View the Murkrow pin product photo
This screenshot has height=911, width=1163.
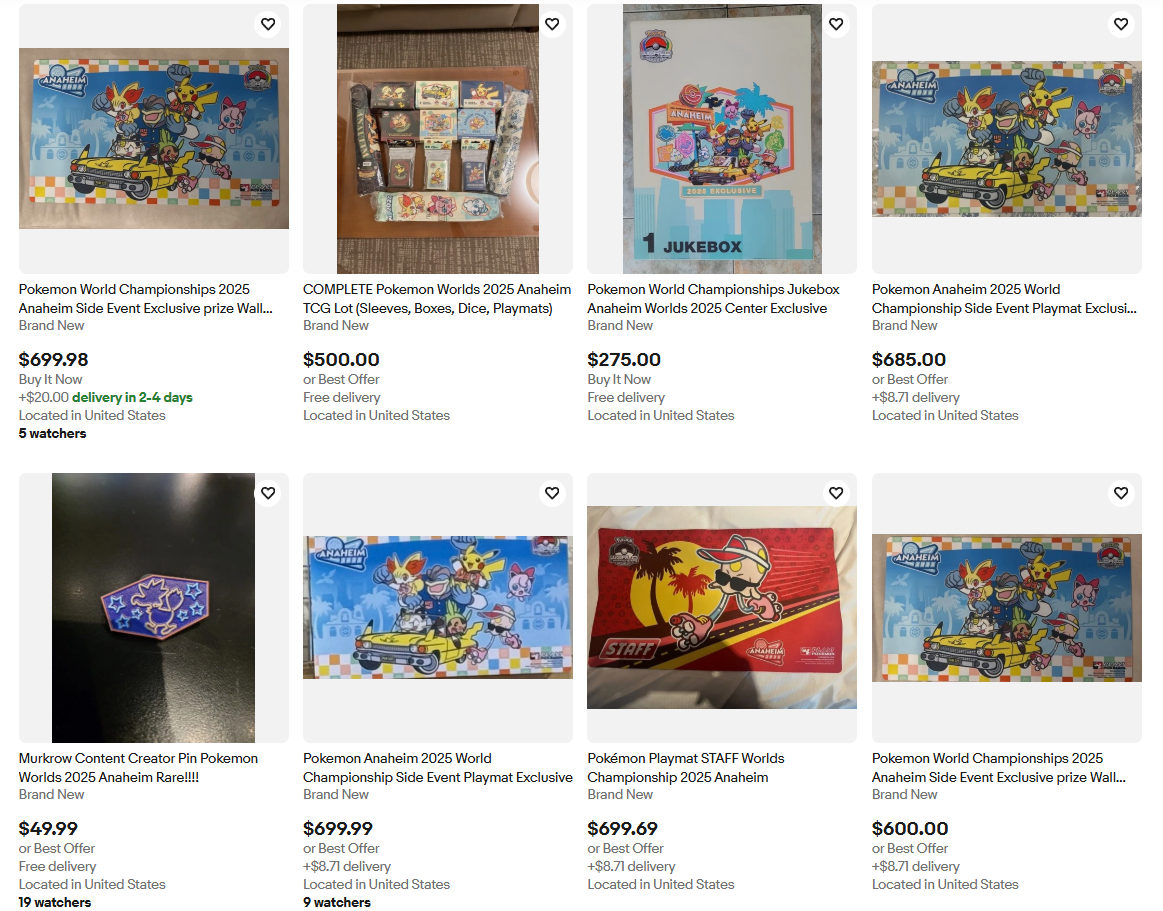click(154, 608)
